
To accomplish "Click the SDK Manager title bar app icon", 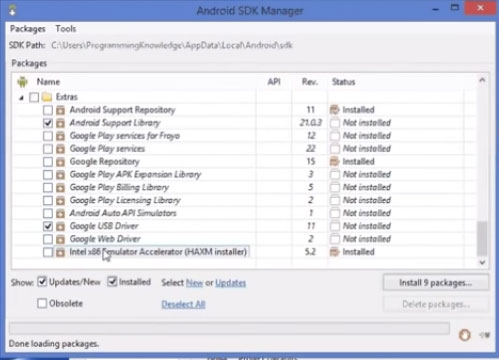I will (13, 10).
